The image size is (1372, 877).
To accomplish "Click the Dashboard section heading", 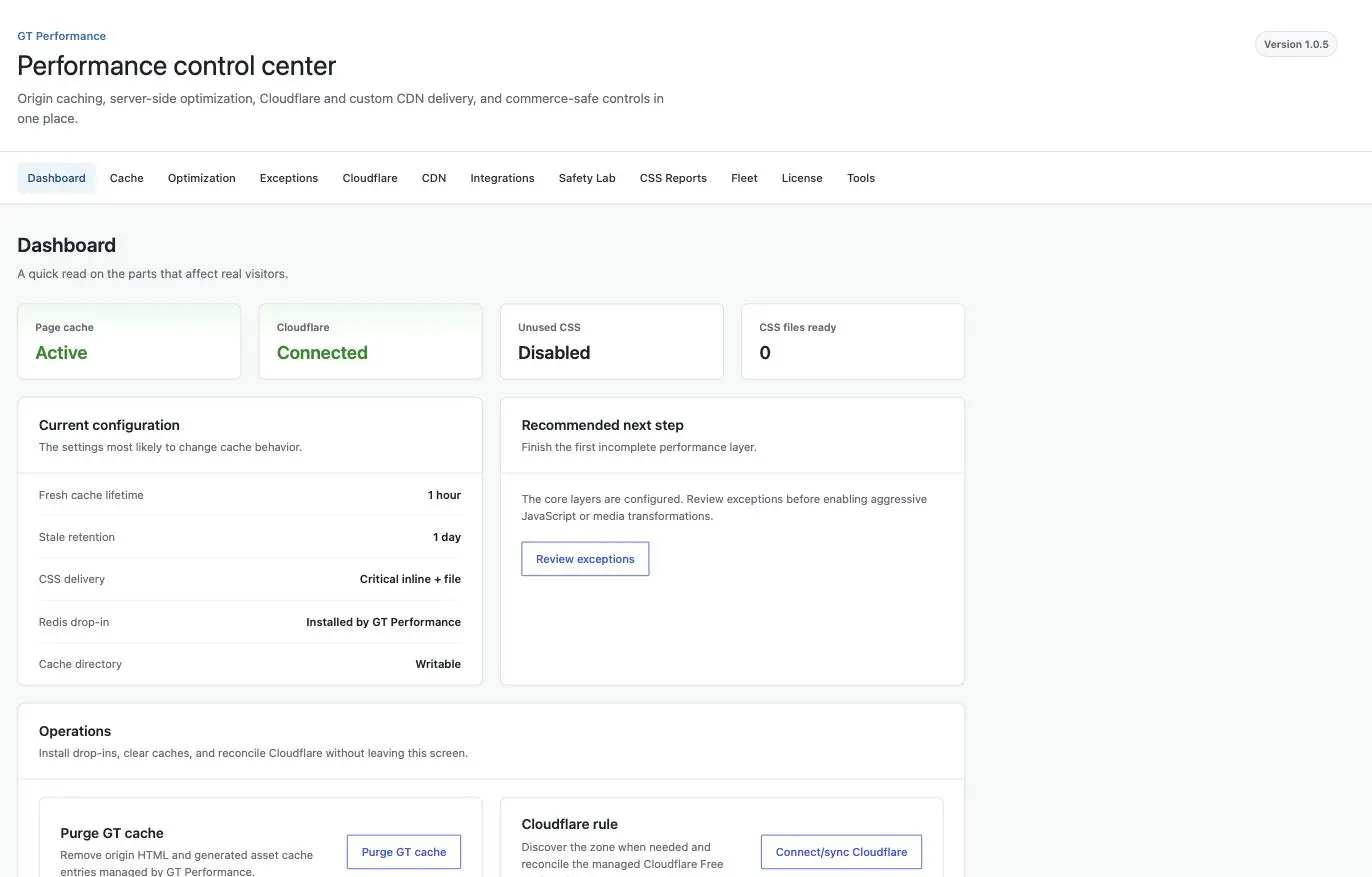I will [66, 245].
